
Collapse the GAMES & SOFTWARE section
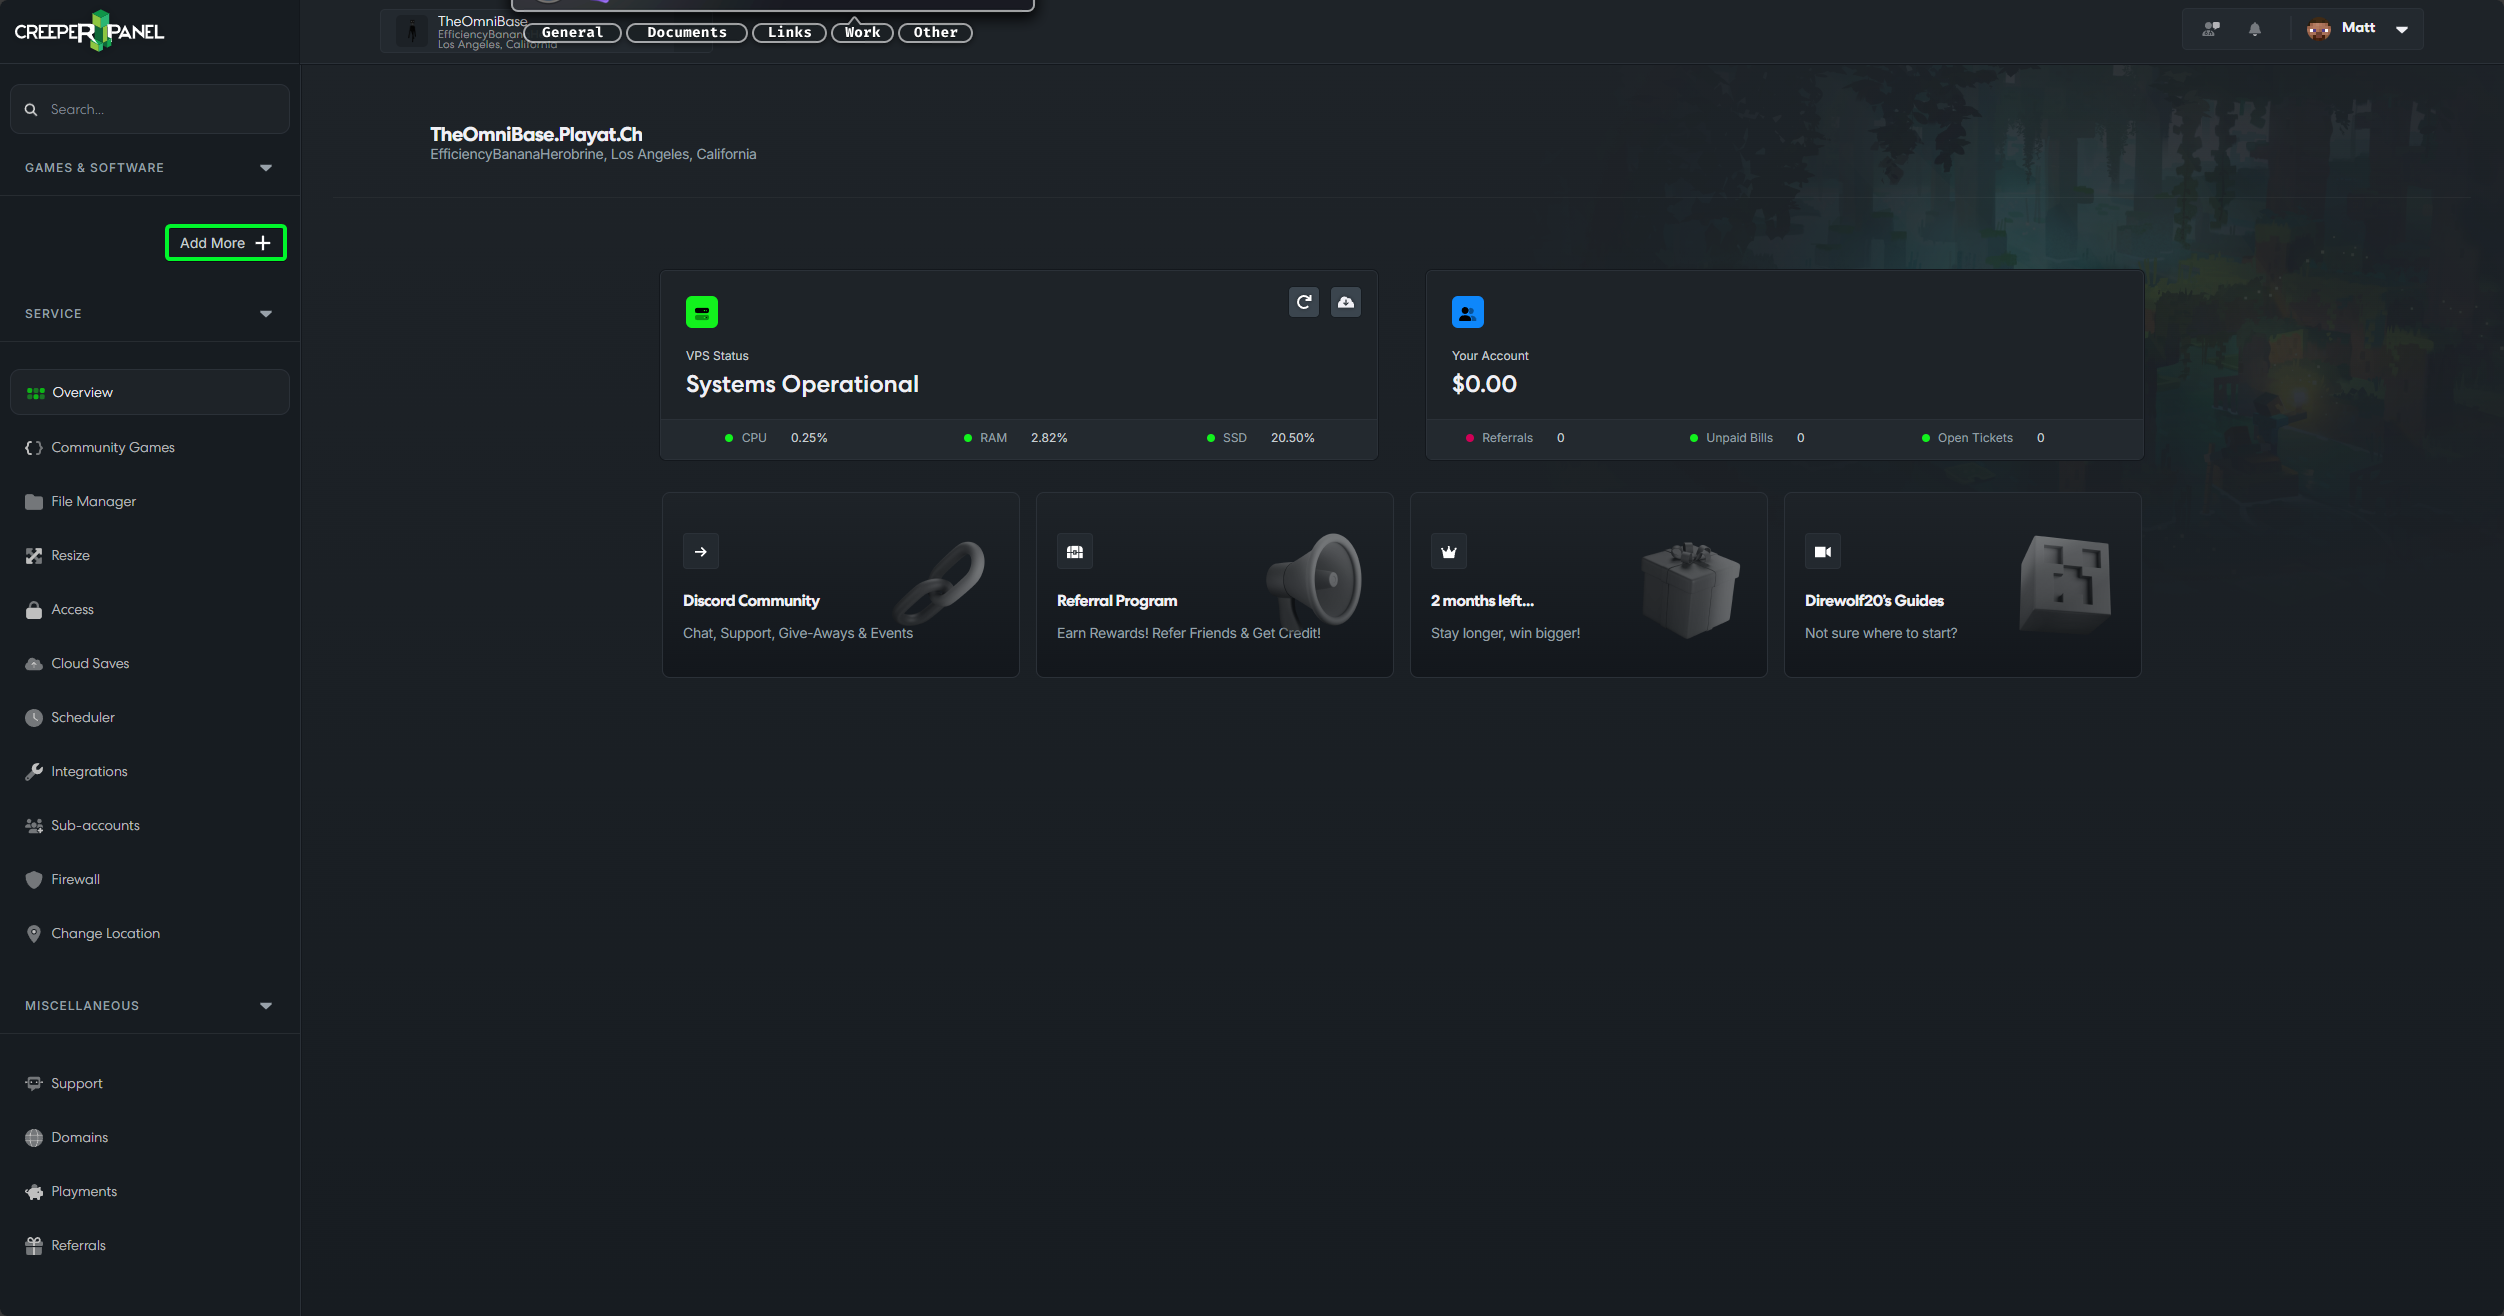click(265, 167)
